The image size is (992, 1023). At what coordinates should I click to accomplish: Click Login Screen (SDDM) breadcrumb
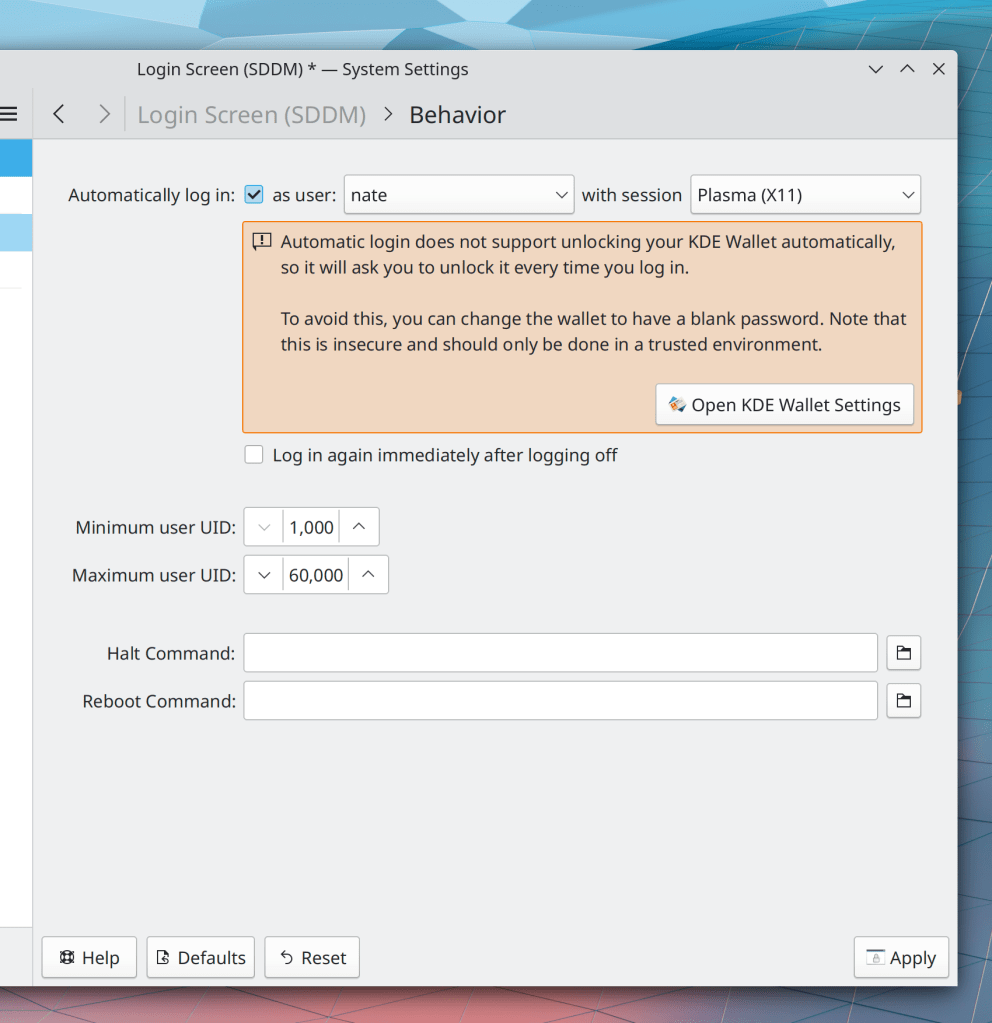point(251,115)
